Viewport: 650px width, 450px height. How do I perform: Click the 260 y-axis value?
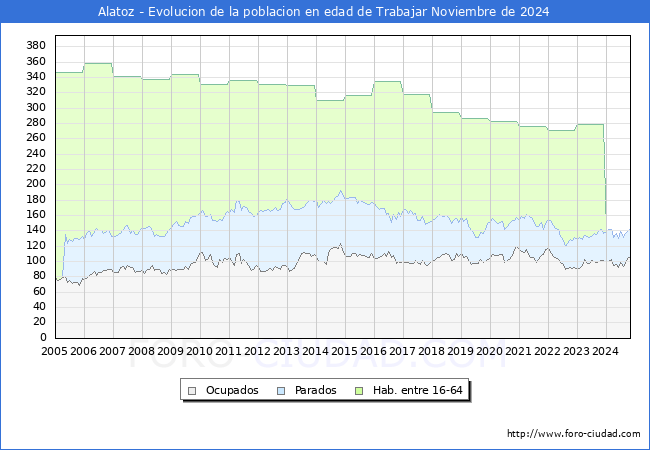coord(36,138)
